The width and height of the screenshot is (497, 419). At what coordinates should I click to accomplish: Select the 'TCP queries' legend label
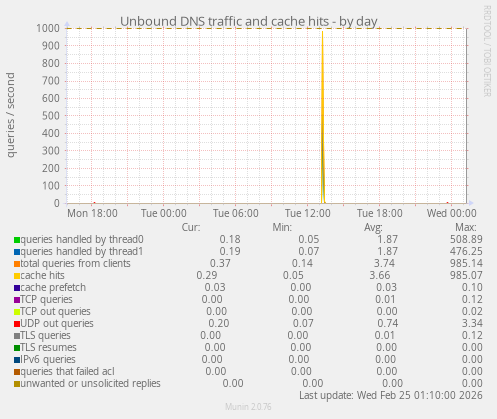point(46,299)
